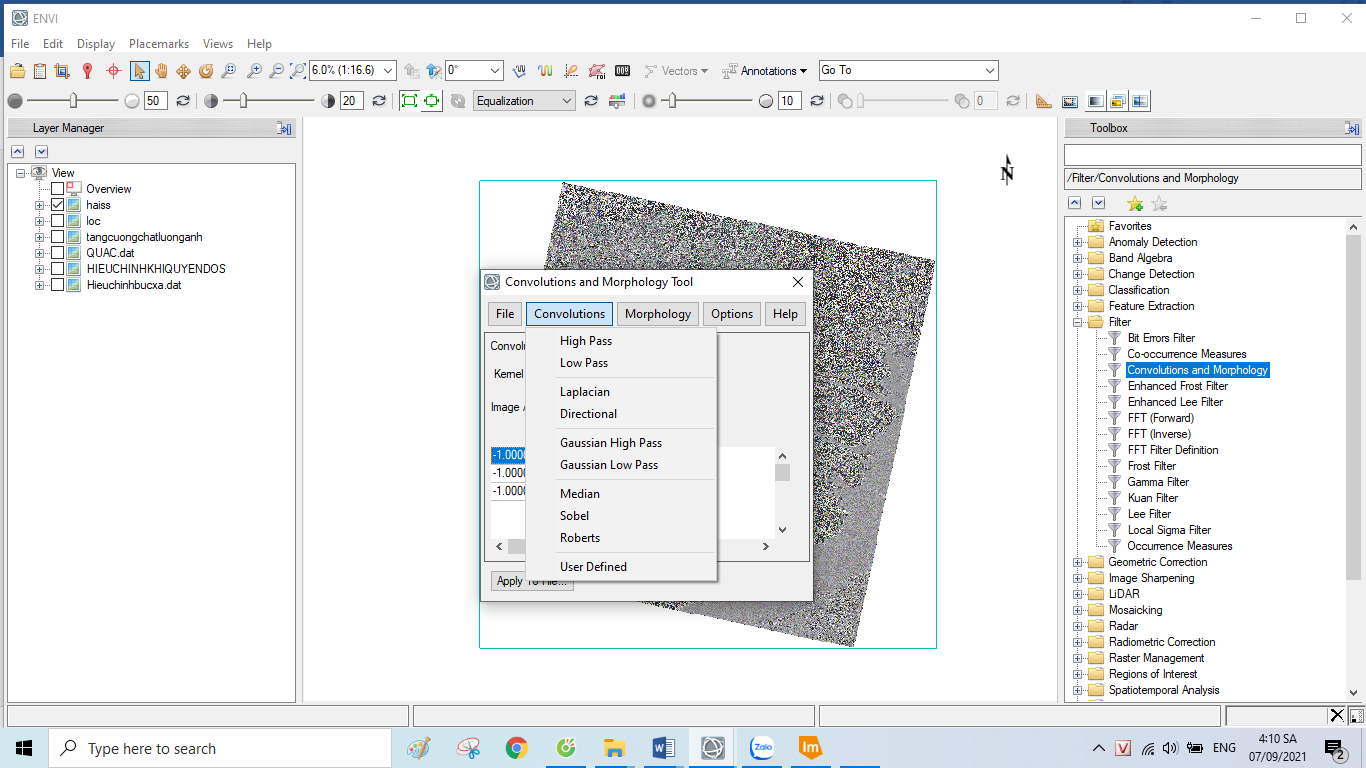This screenshot has width=1366, height=768.
Task: Click the brightness slider handle
Action: pyautogui.click(x=73, y=100)
